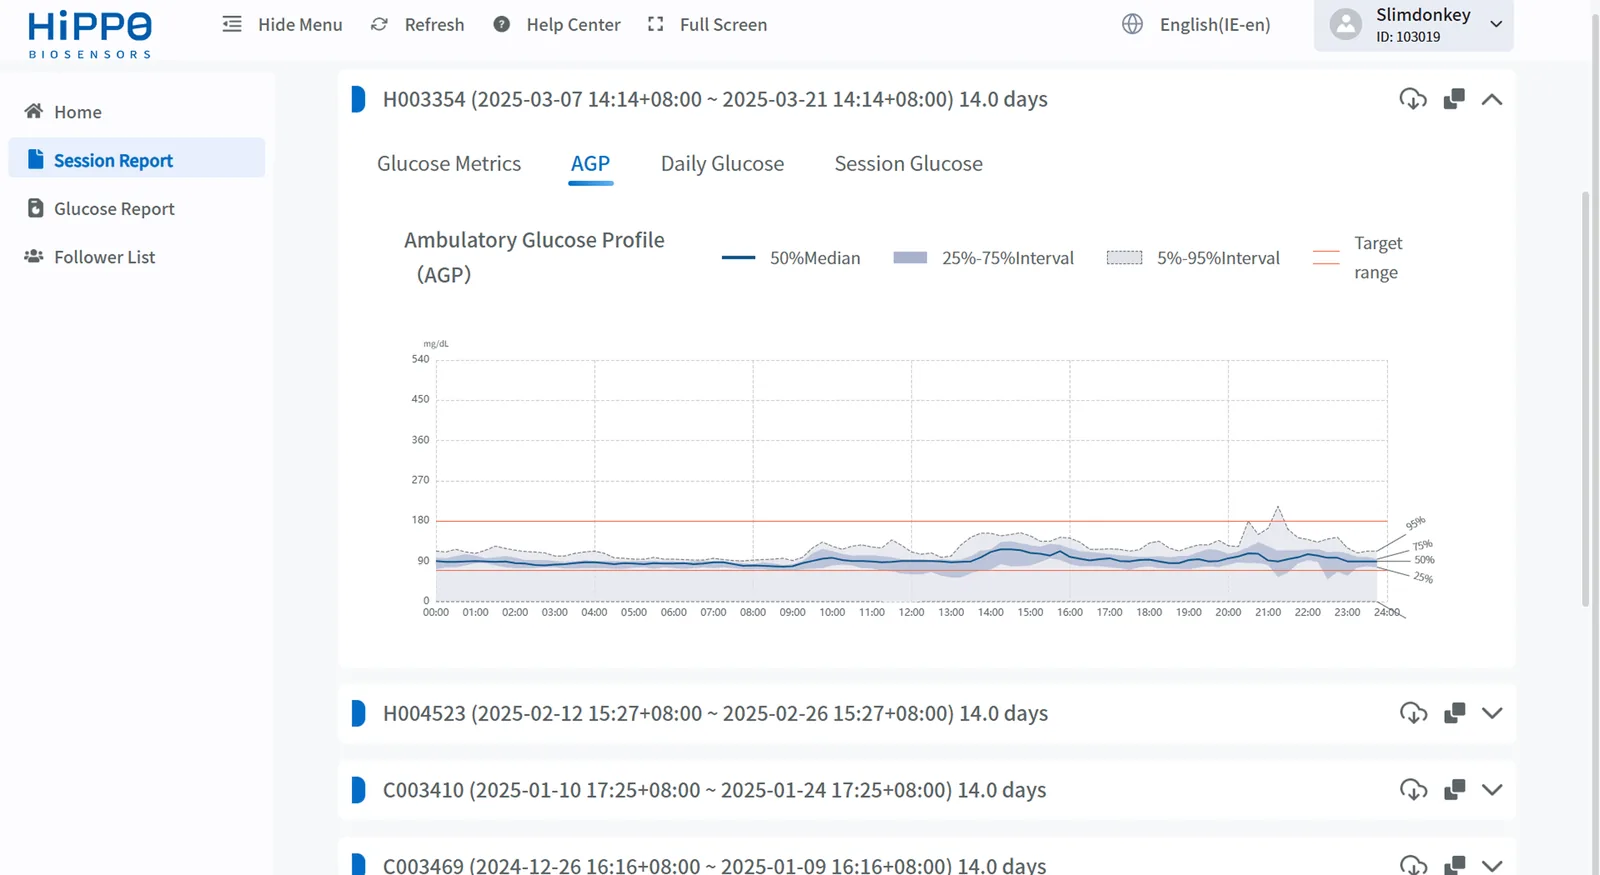Click the Ambulatory Glucose Profile (AGP) heading

[534, 257]
